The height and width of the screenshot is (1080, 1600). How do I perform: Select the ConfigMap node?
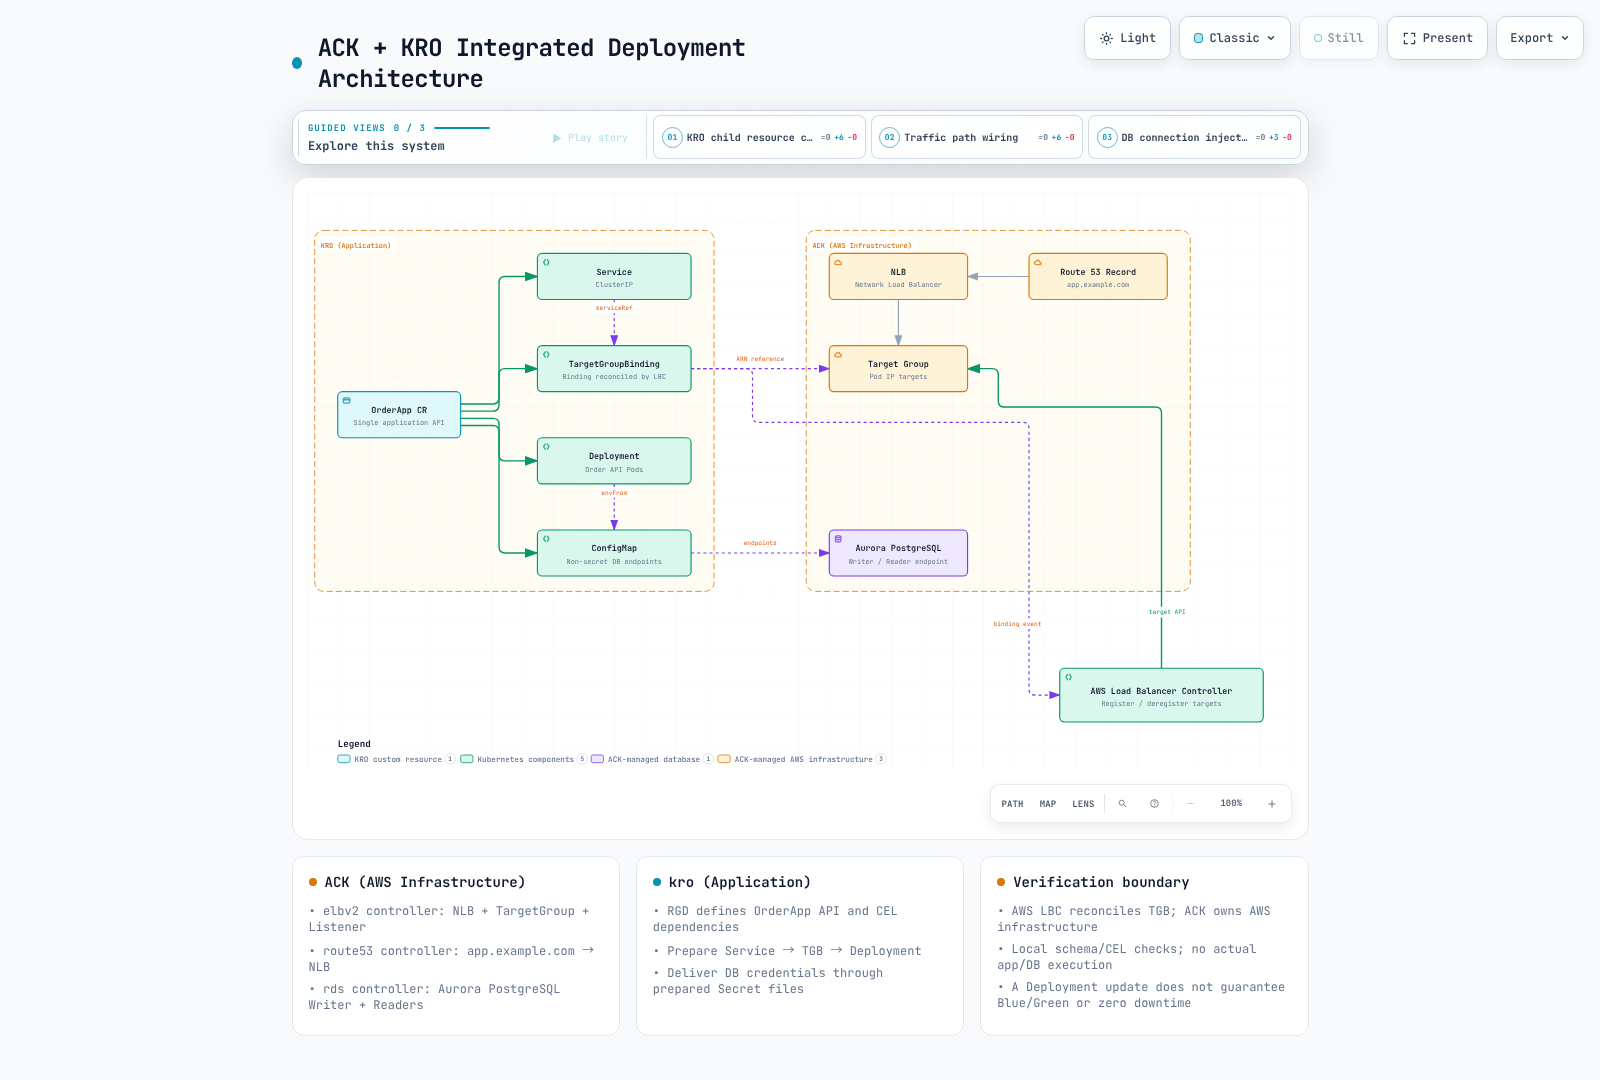pyautogui.click(x=614, y=553)
